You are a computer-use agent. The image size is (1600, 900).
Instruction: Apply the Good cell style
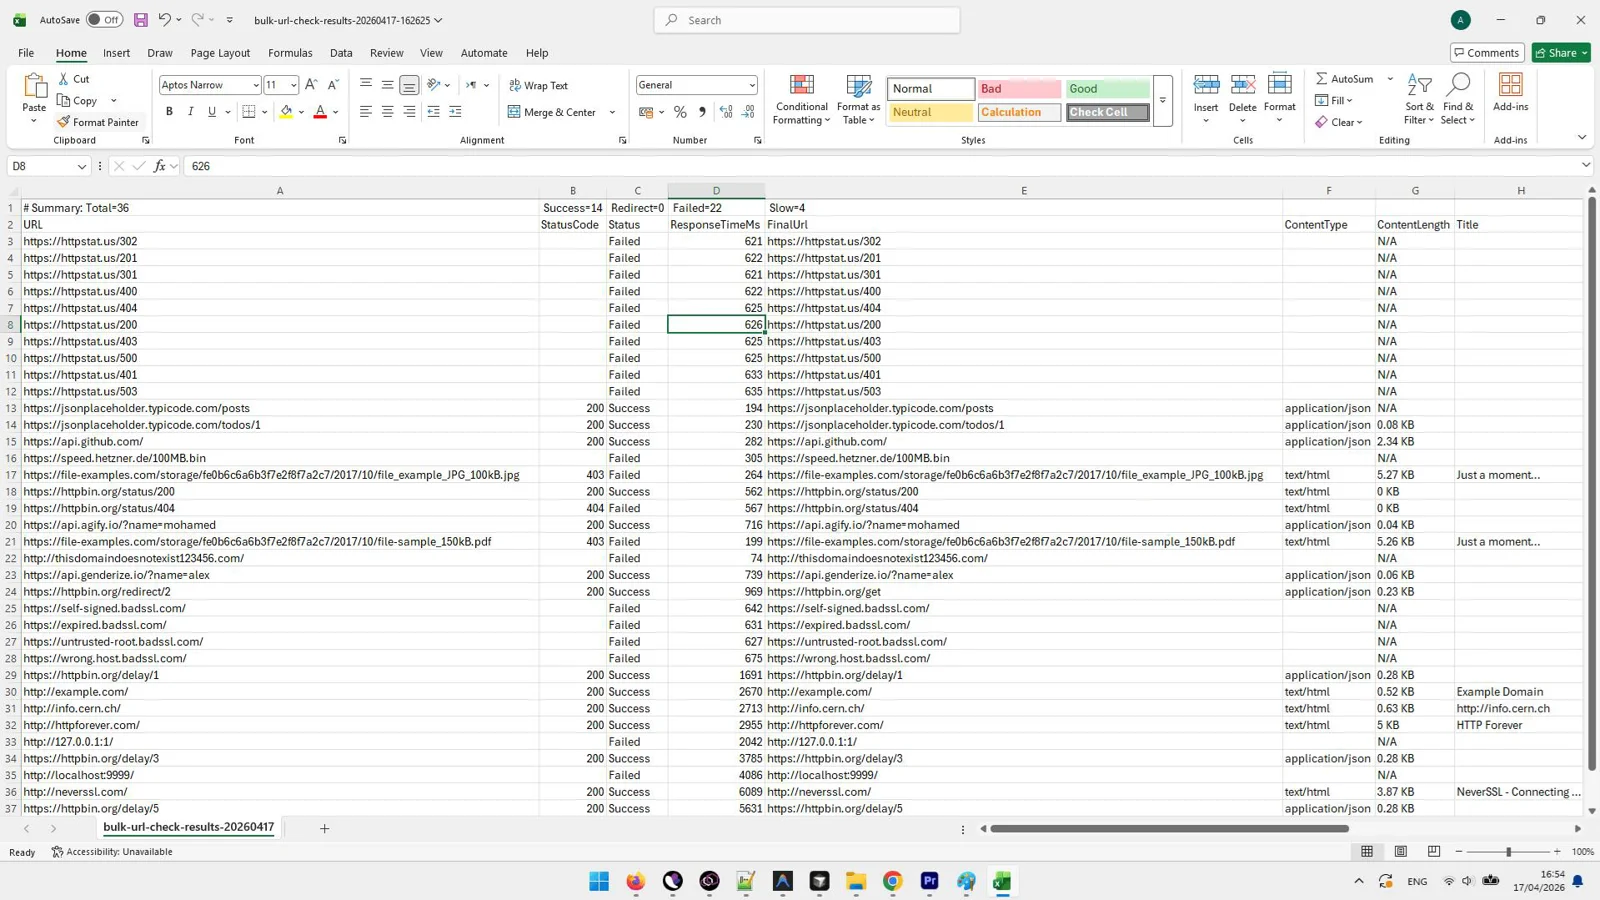pyautogui.click(x=1107, y=89)
